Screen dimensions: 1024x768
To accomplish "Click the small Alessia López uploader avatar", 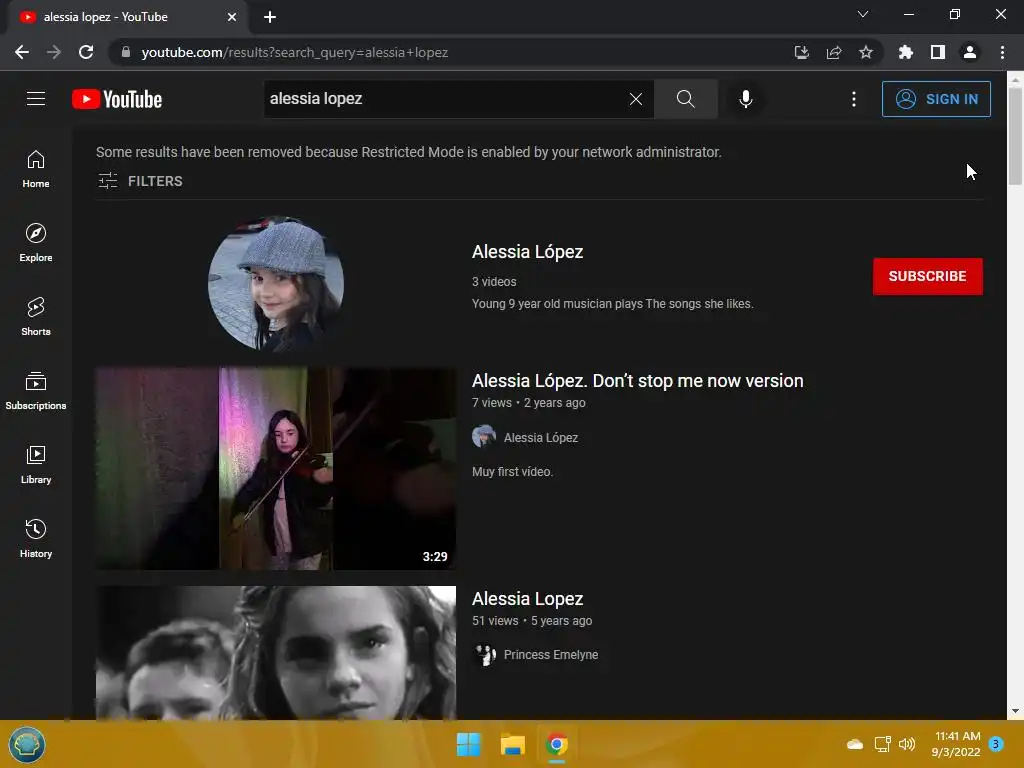I will click(484, 436).
